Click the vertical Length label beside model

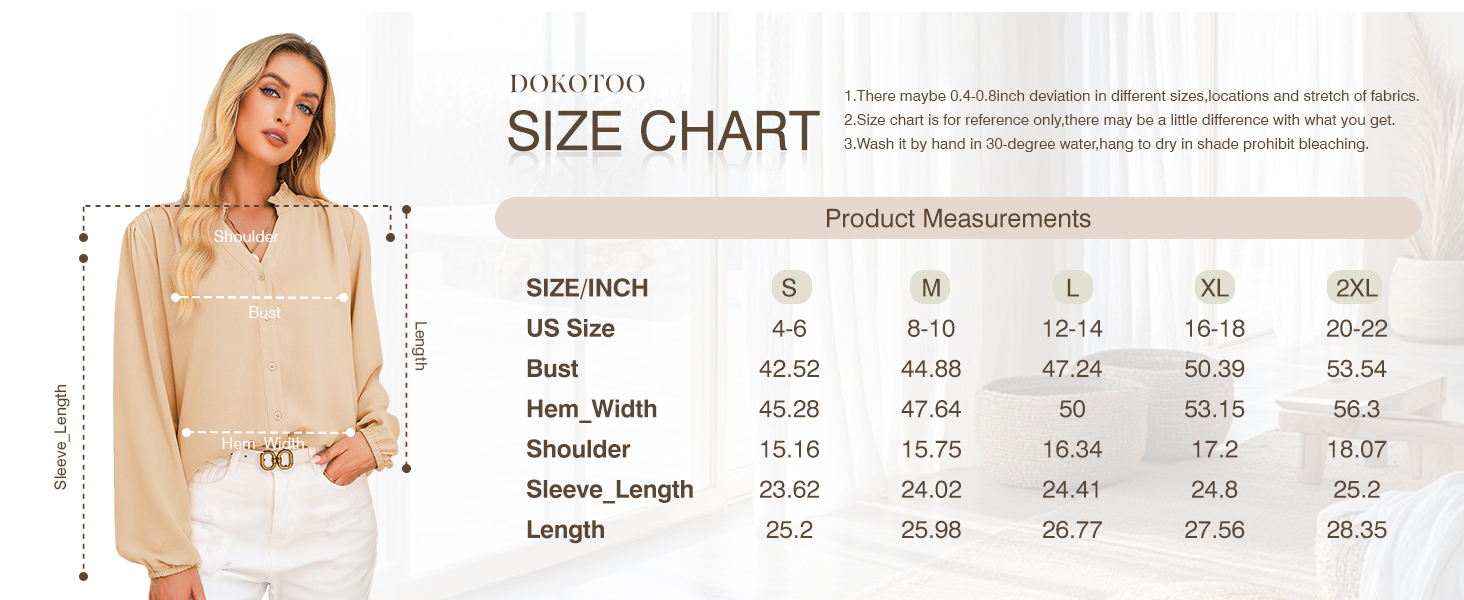coord(420,345)
